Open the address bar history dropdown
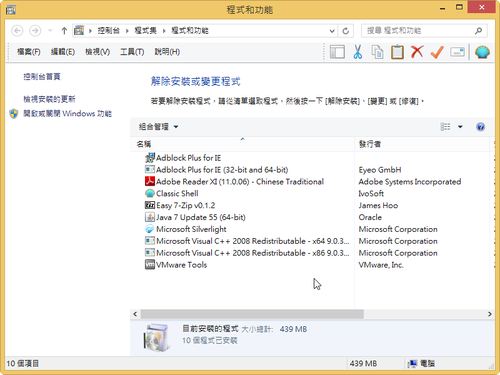This screenshot has width=500, height=375. tap(332, 31)
